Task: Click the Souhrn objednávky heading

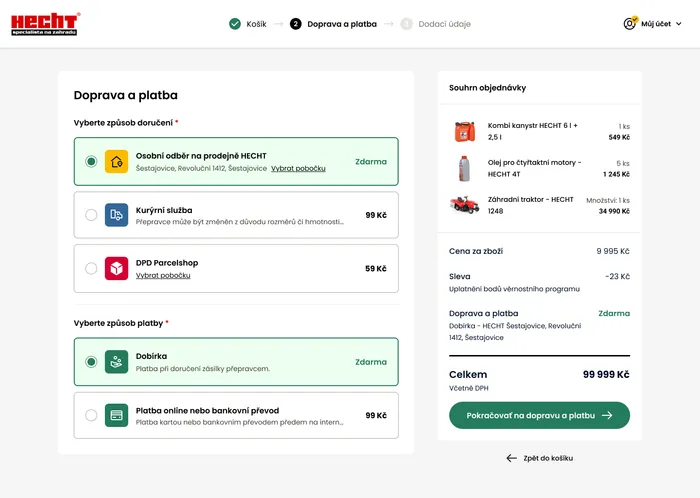Action: (488, 88)
